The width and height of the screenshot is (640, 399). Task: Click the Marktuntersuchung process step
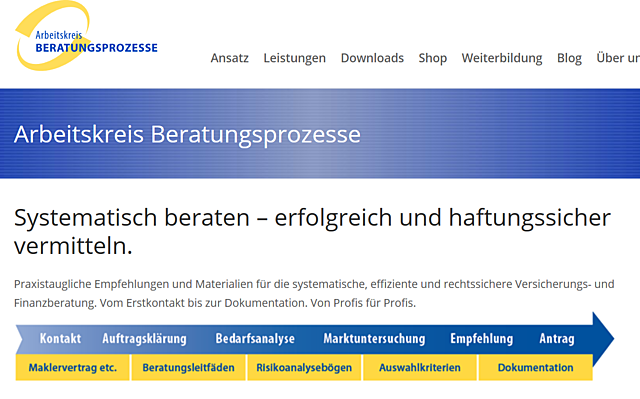[x=374, y=339]
